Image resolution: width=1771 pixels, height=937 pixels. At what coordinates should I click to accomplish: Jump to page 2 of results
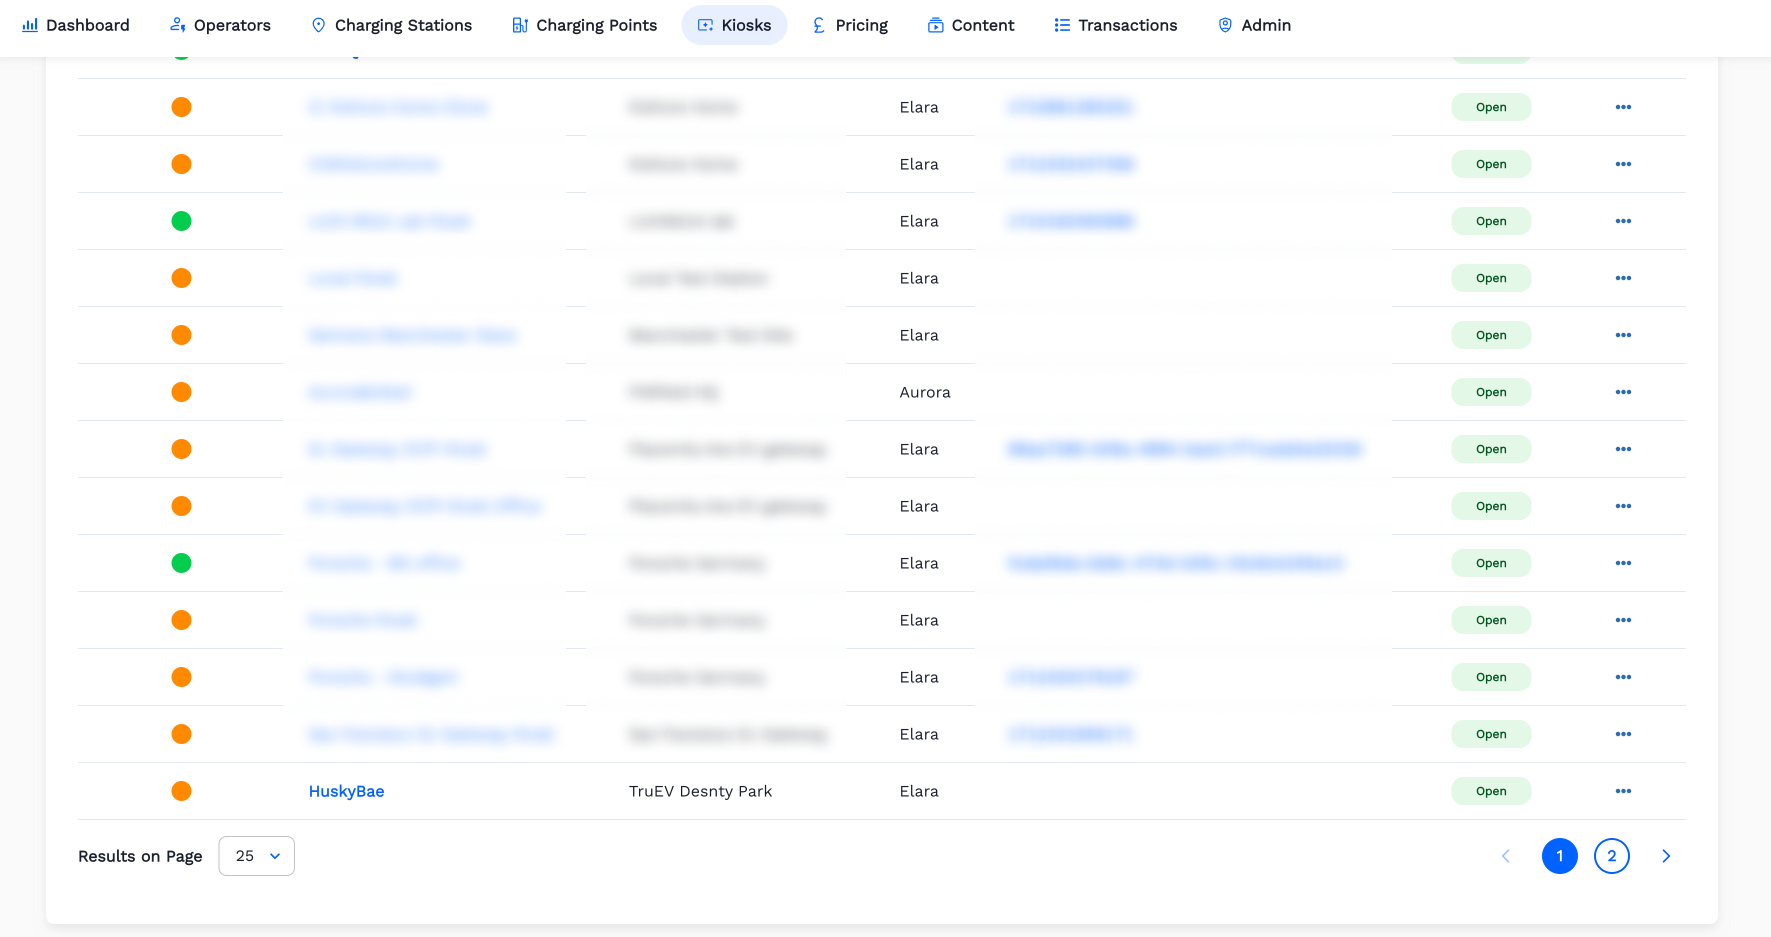1611,856
